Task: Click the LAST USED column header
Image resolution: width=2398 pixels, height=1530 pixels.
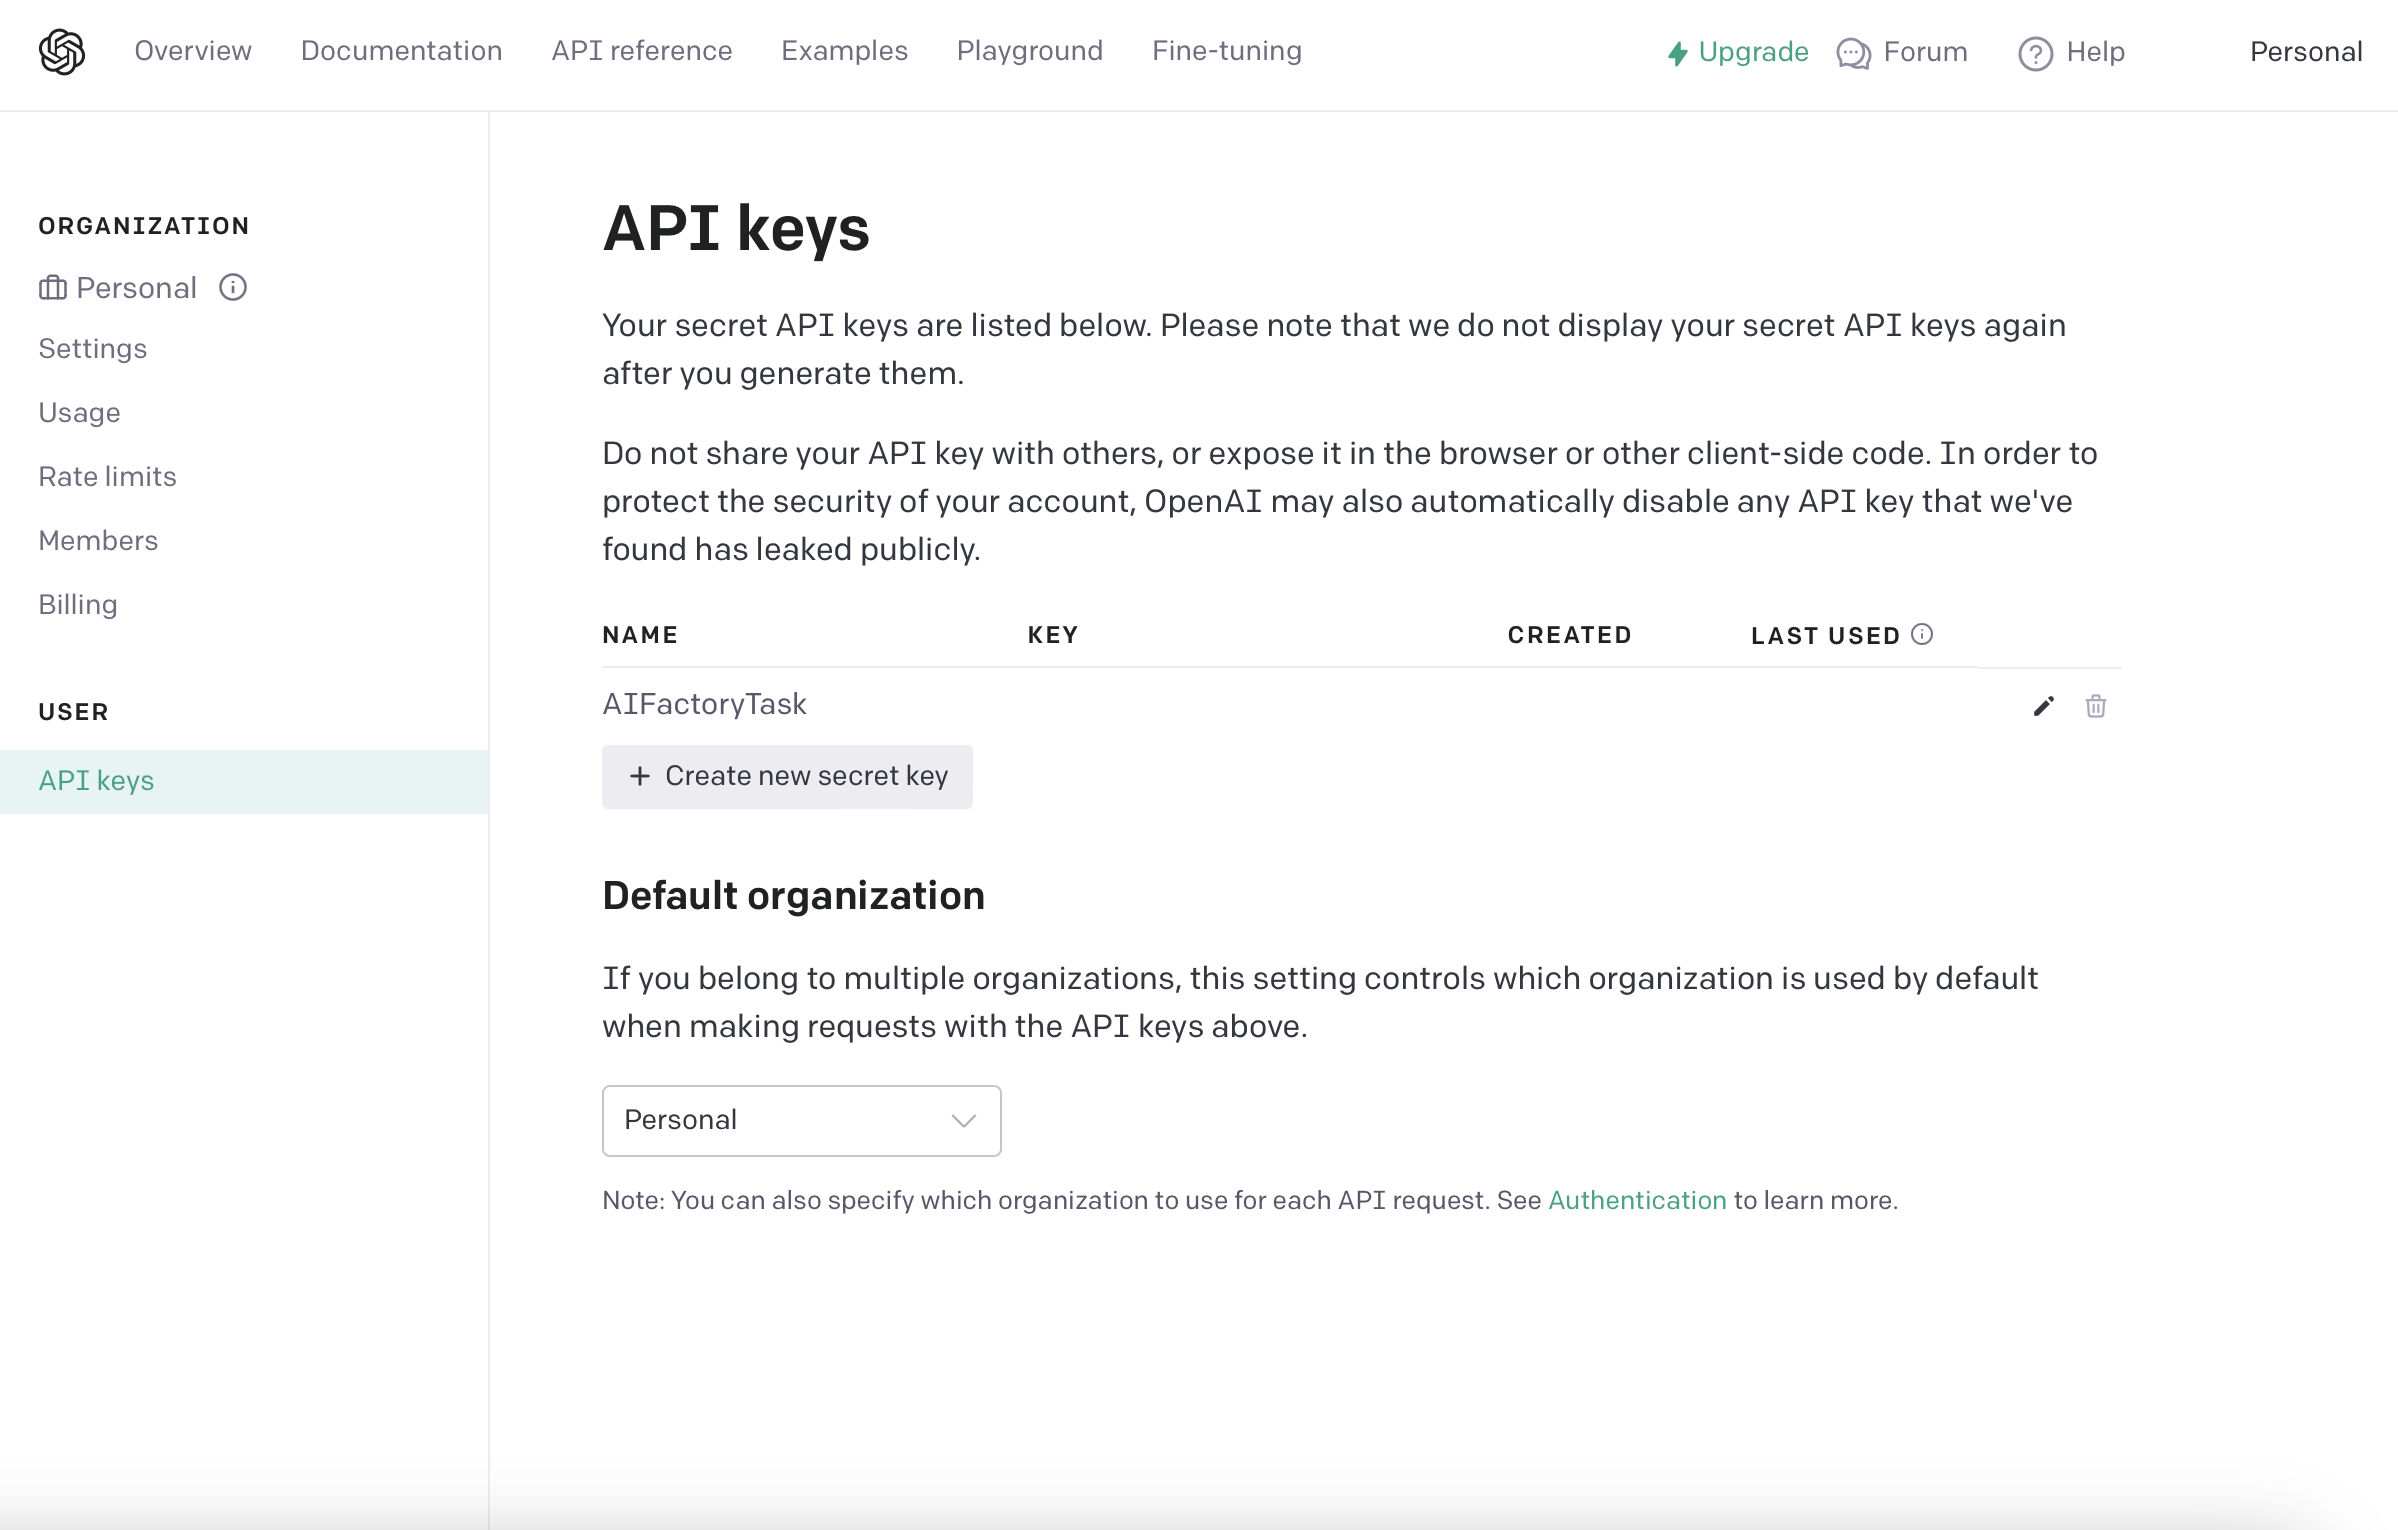Action: pos(1826,635)
